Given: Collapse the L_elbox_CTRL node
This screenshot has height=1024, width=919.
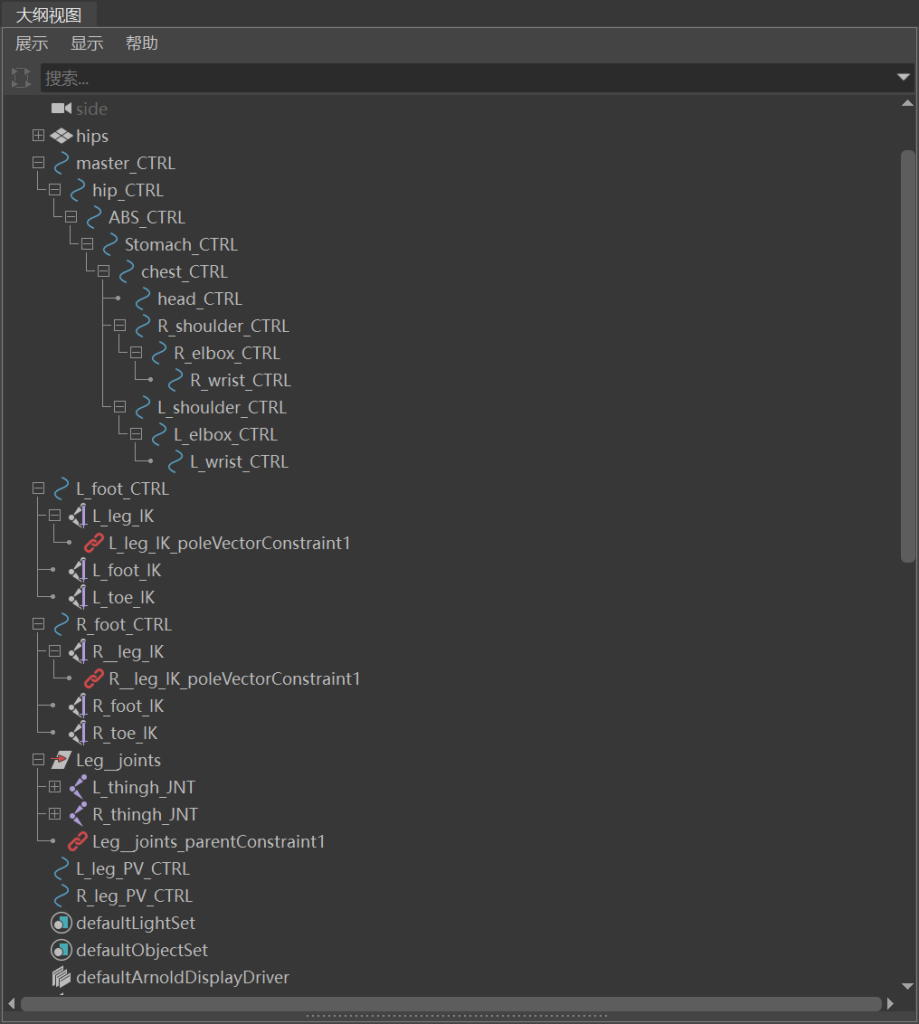Looking at the screenshot, I should pos(136,434).
